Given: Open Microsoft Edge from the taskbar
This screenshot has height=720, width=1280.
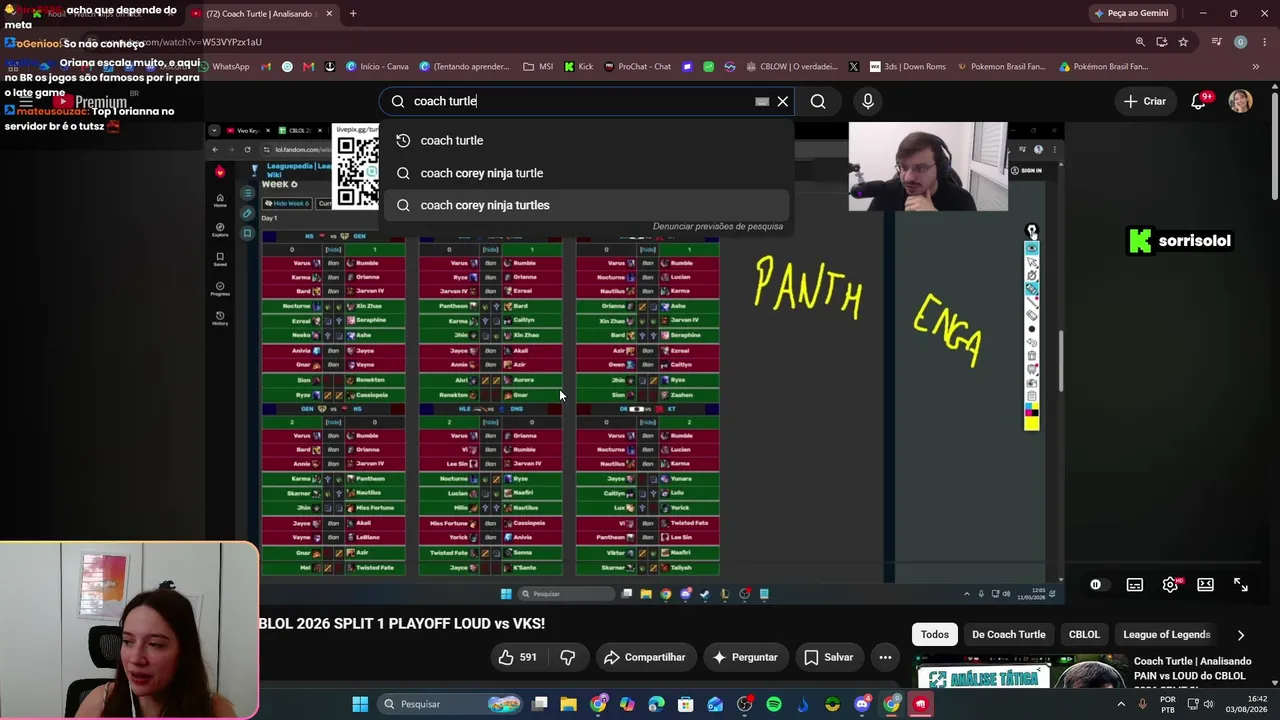Looking at the screenshot, I should click(656, 704).
